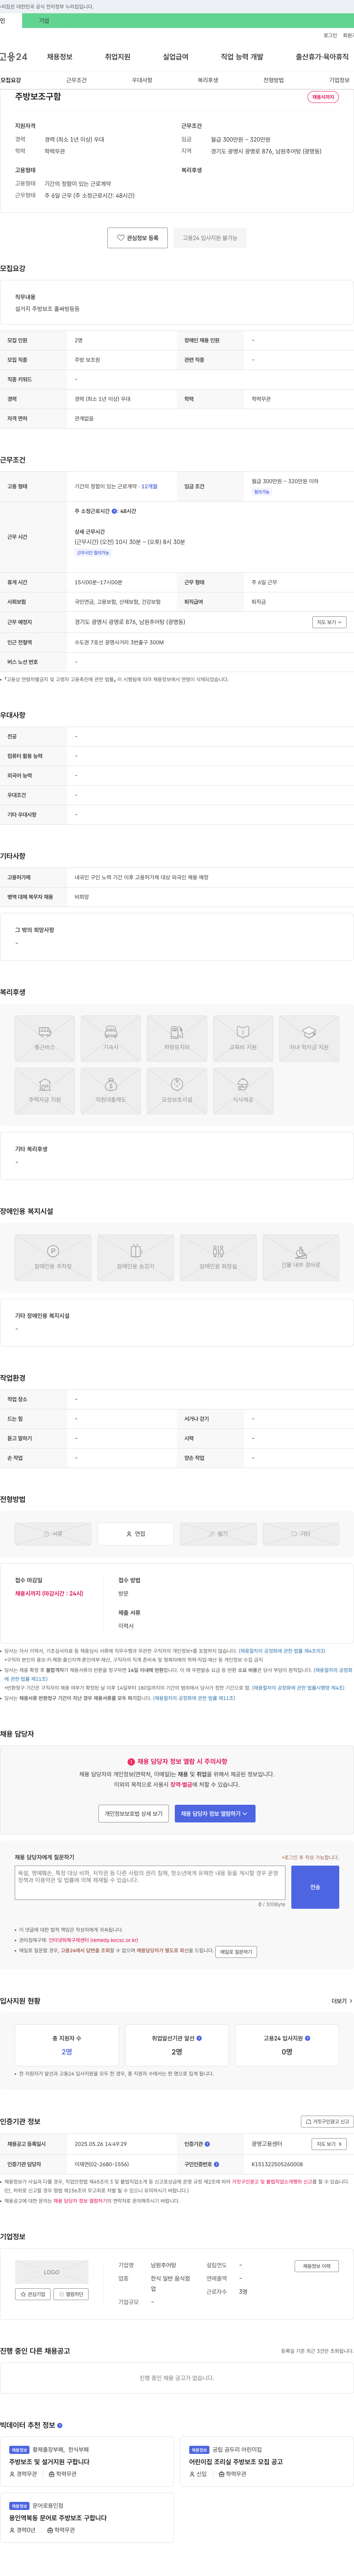Click the 거짓구인광고 신고 button
Screen dimensions: 354x2576
point(327,2121)
